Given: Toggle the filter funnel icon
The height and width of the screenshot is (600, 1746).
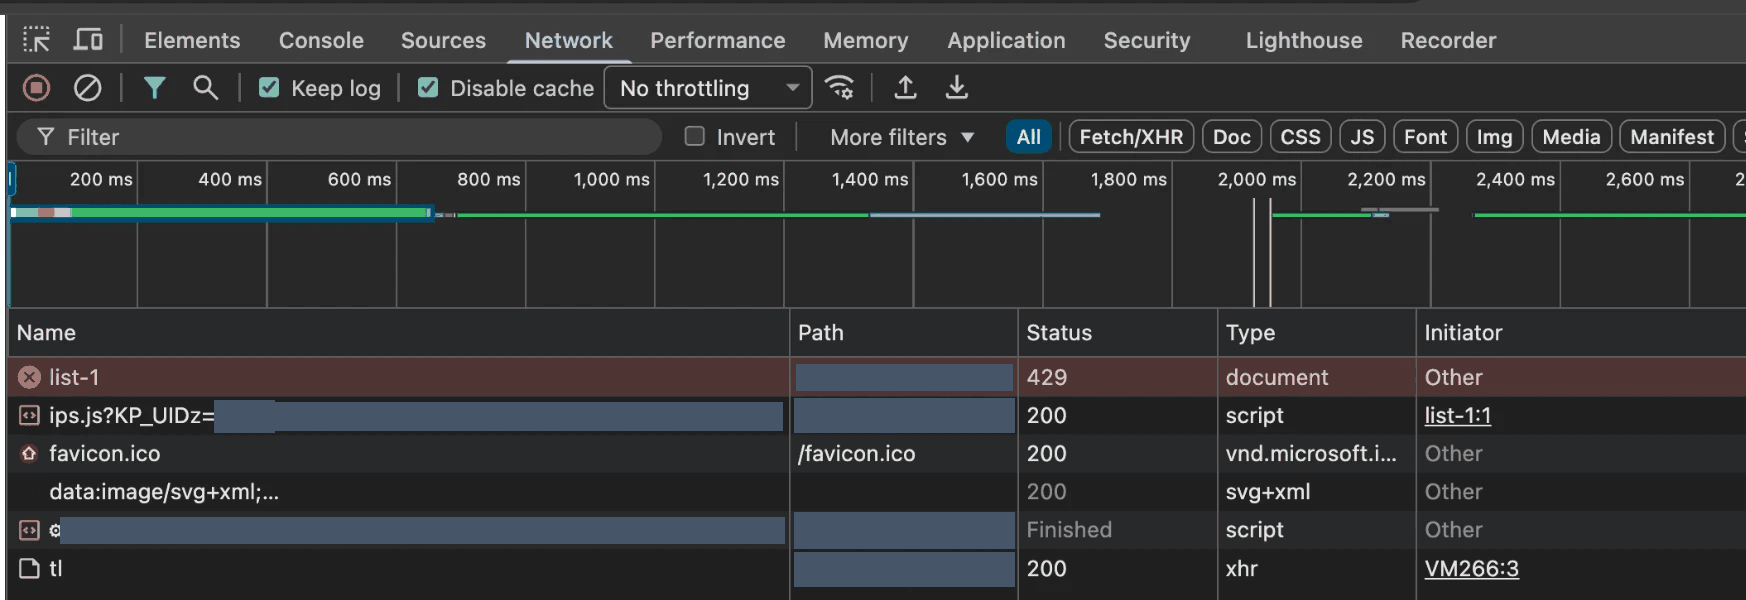Looking at the screenshot, I should 154,88.
